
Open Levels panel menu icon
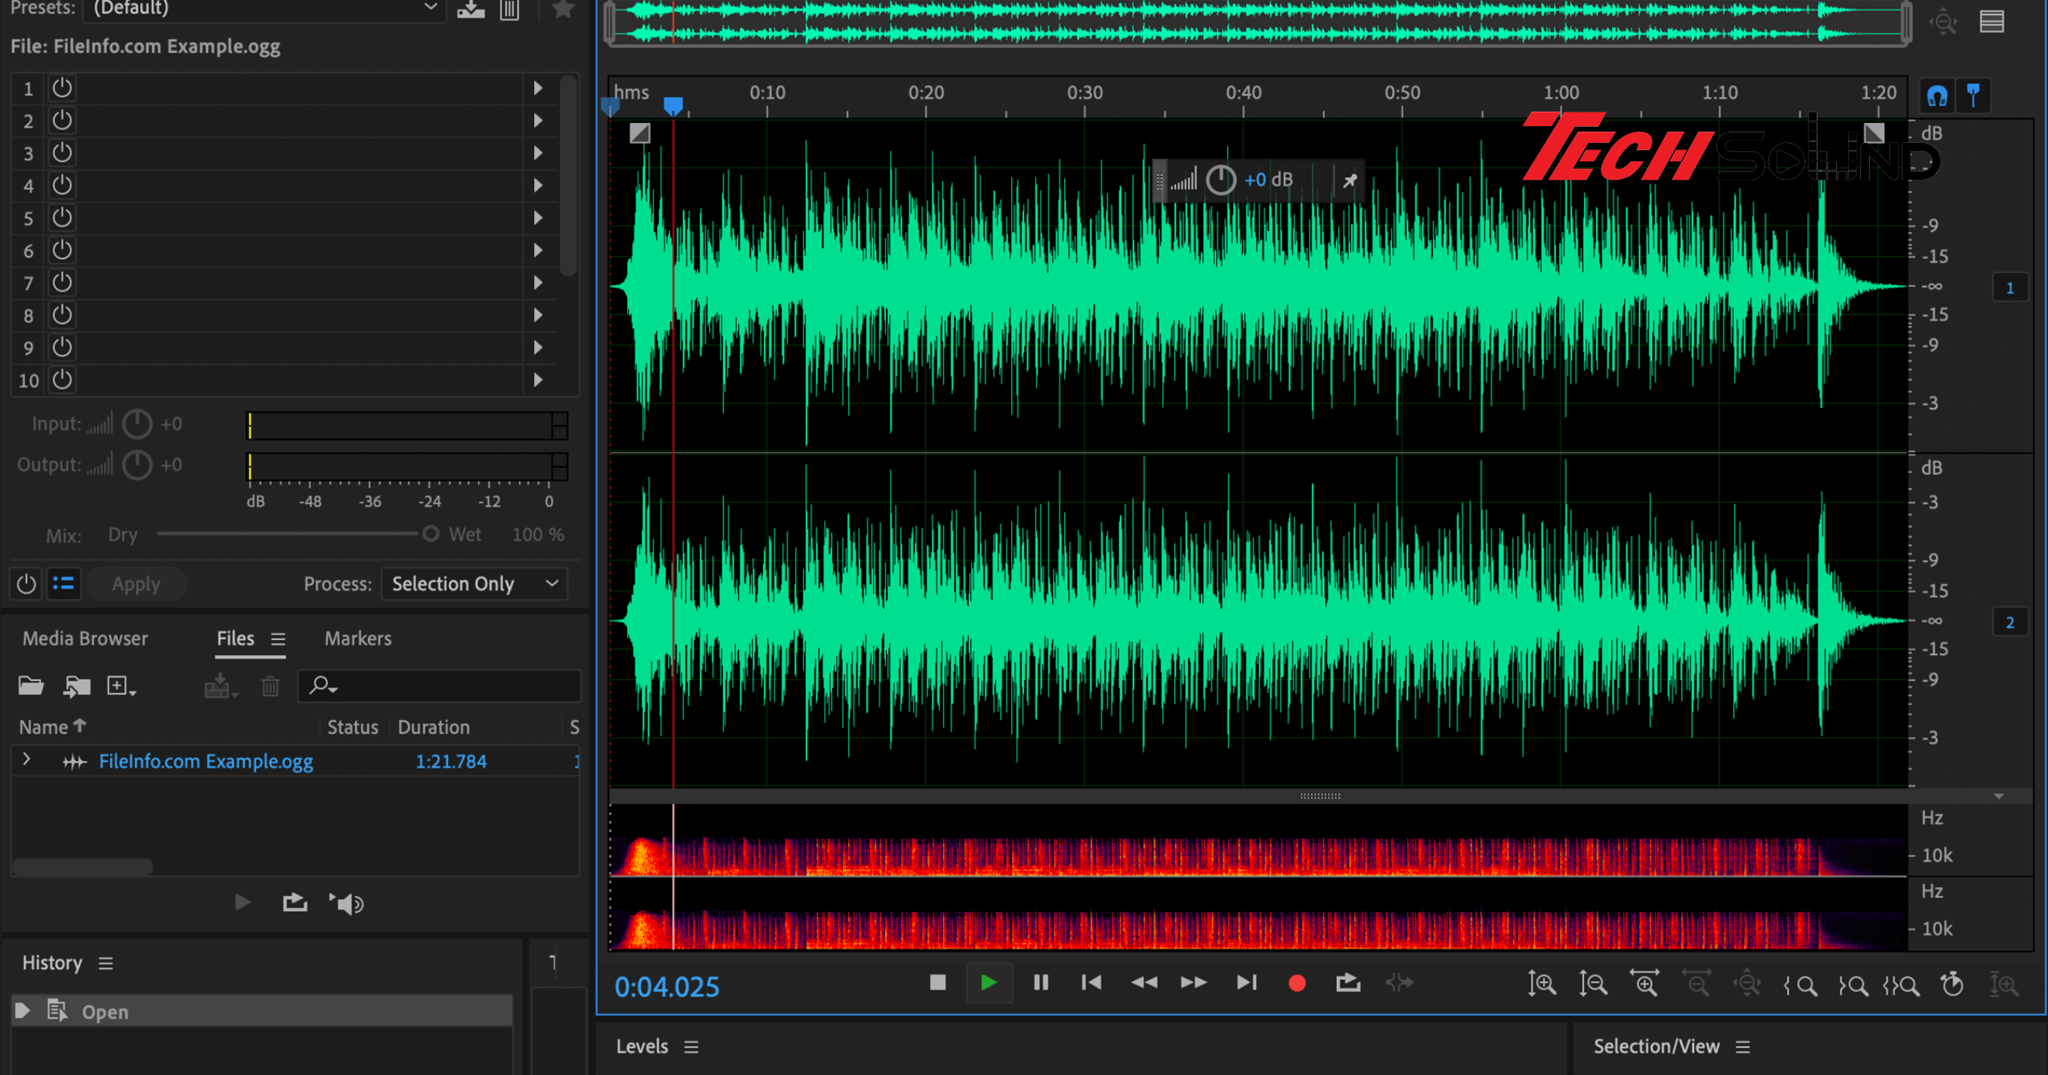point(691,1047)
